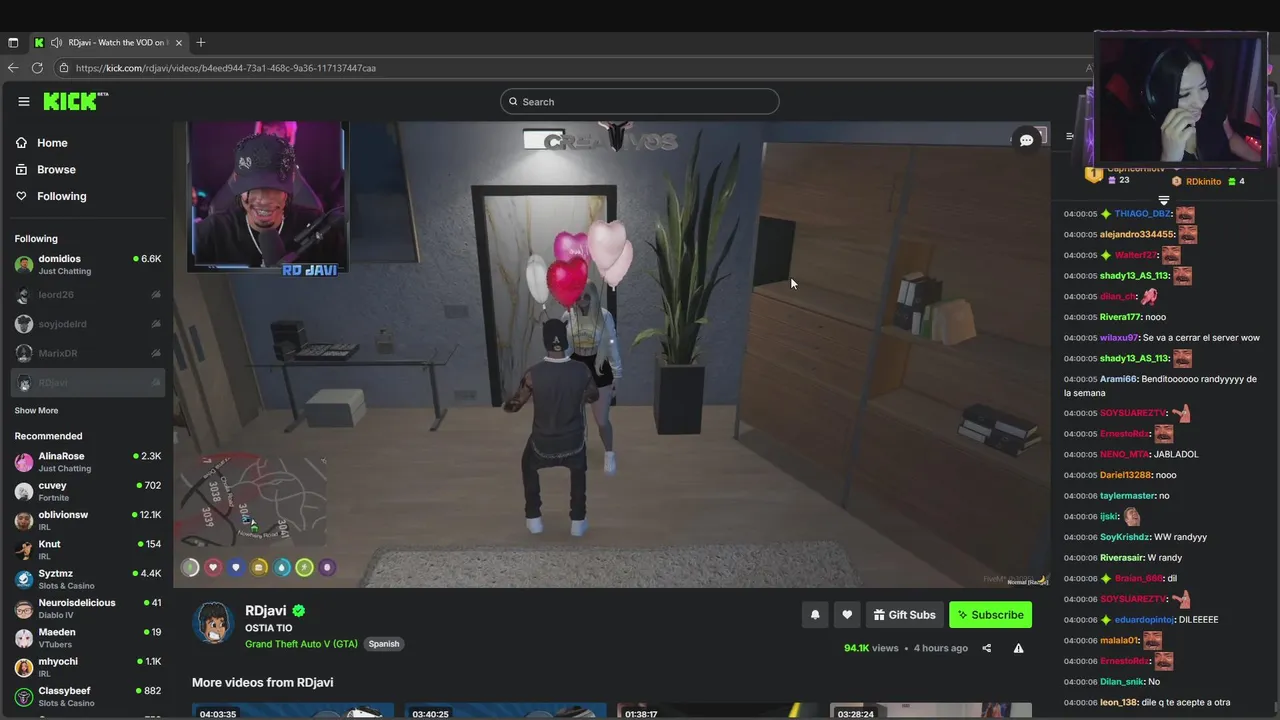Click username eduardopintoj in chat

point(1145,620)
